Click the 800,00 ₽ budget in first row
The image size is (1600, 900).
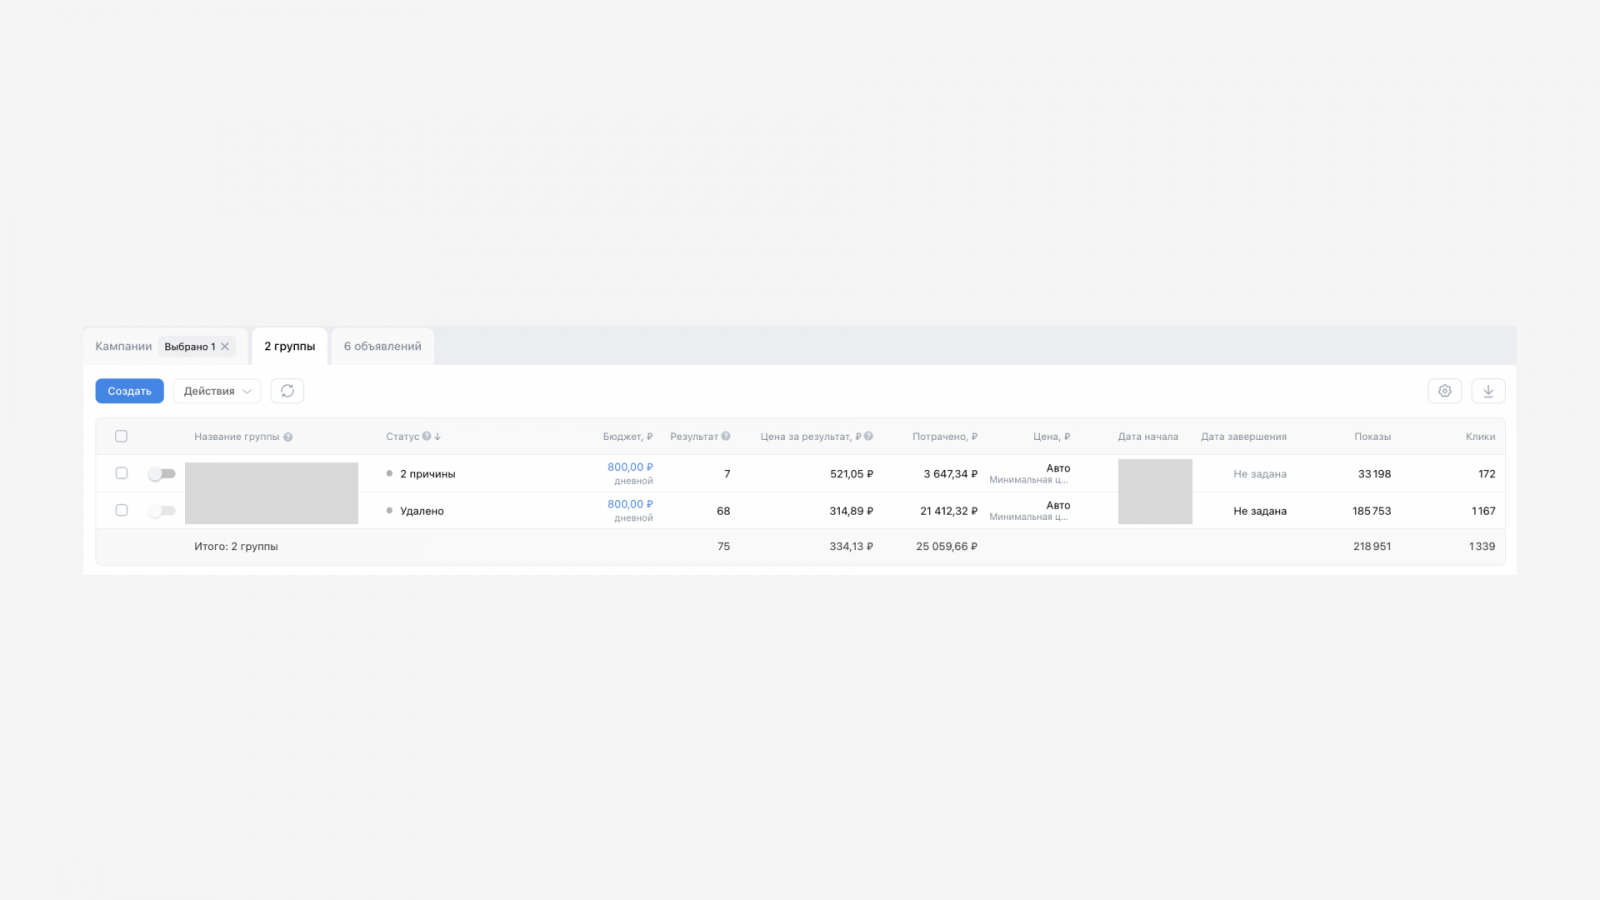point(630,467)
